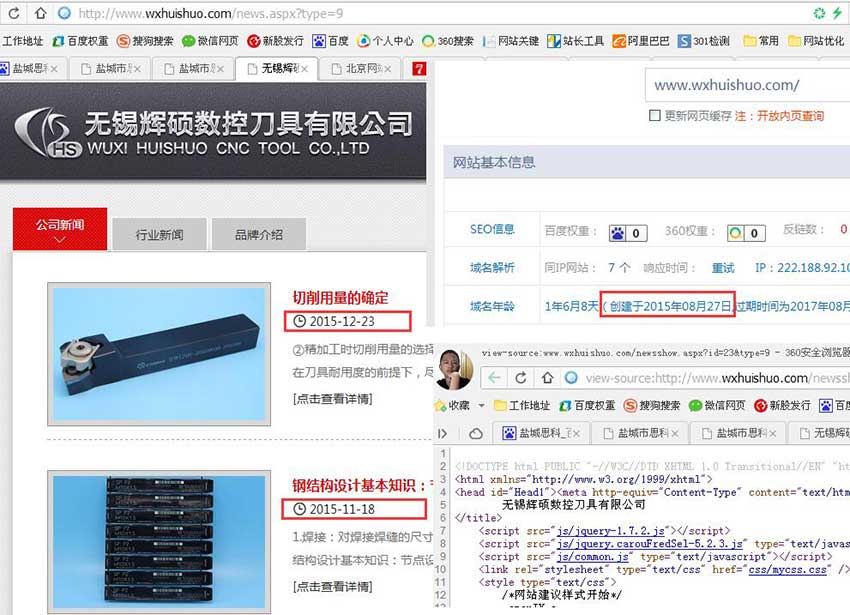Viewport: 850px width, 615px height.
Task: Click the user avatar in lower browser window
Action: coord(456,370)
